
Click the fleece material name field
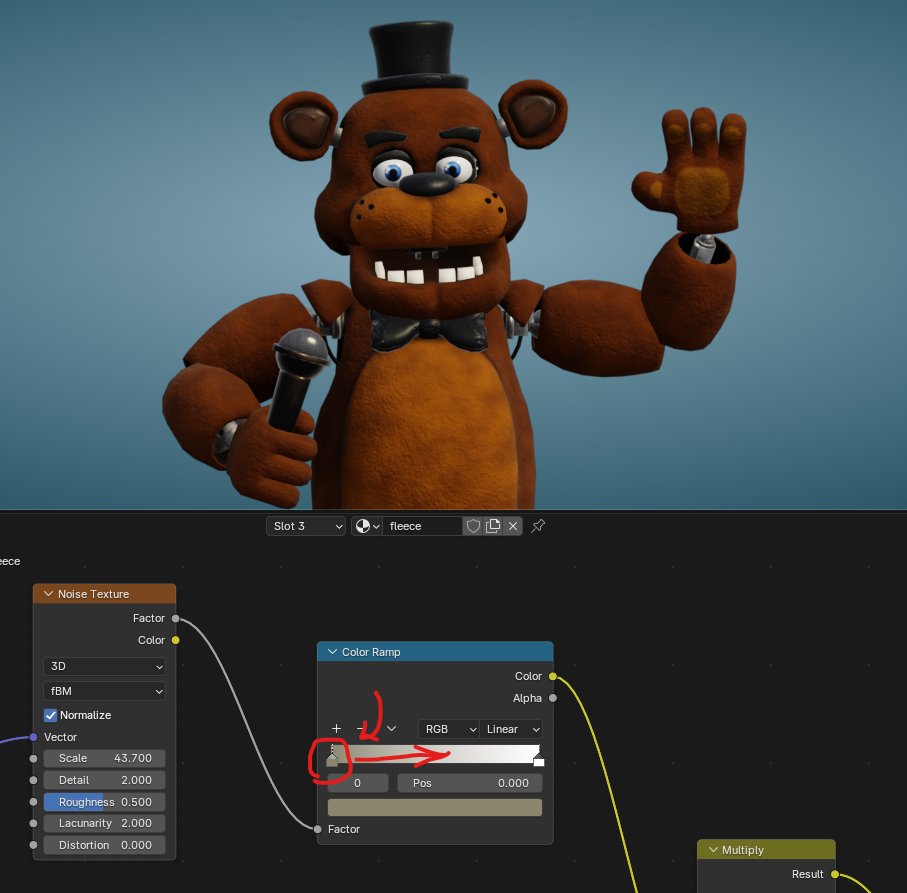point(422,526)
